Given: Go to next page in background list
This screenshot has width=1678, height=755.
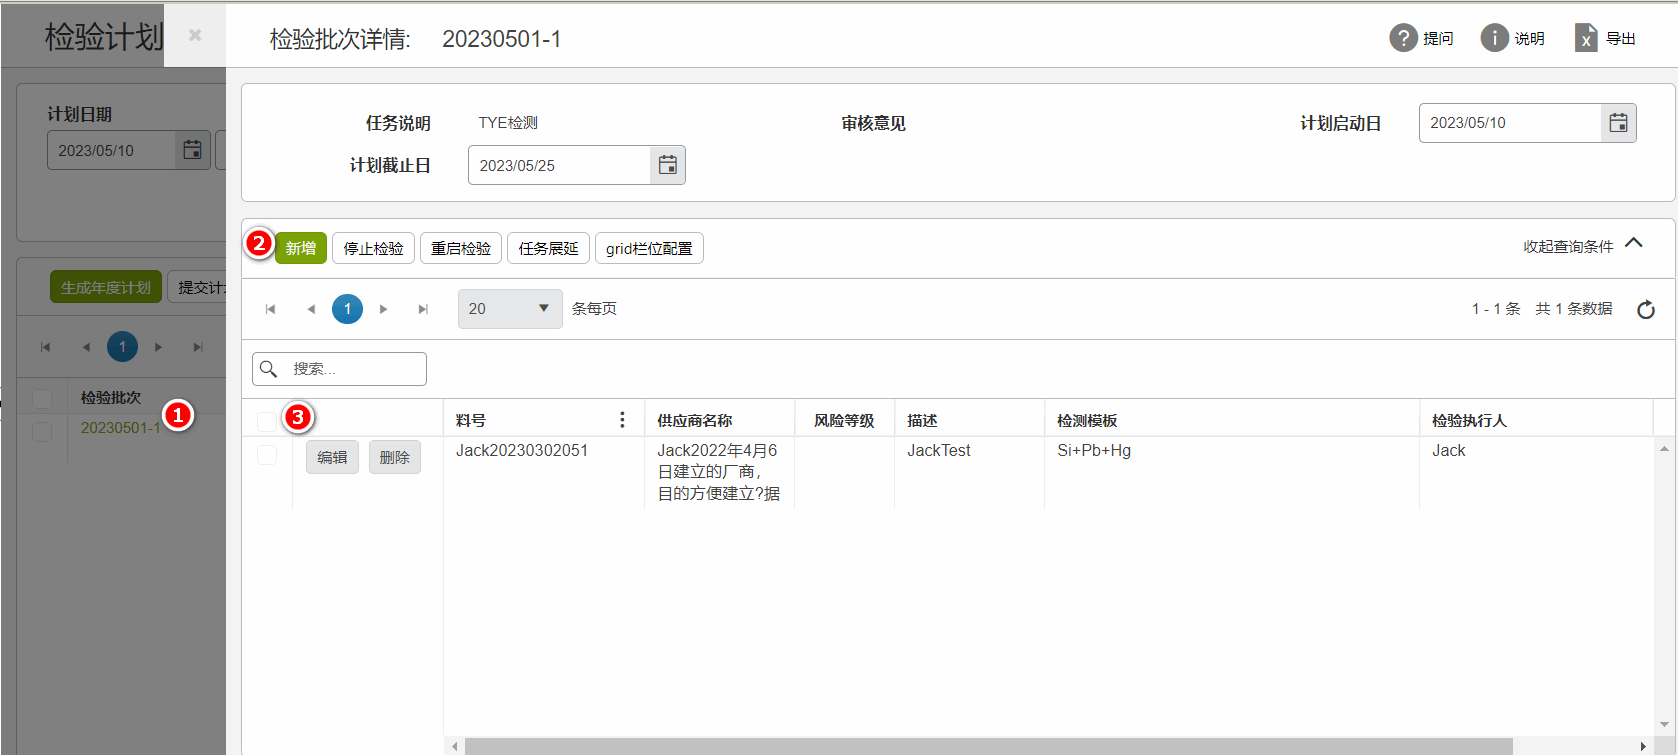Looking at the screenshot, I should click(x=158, y=347).
